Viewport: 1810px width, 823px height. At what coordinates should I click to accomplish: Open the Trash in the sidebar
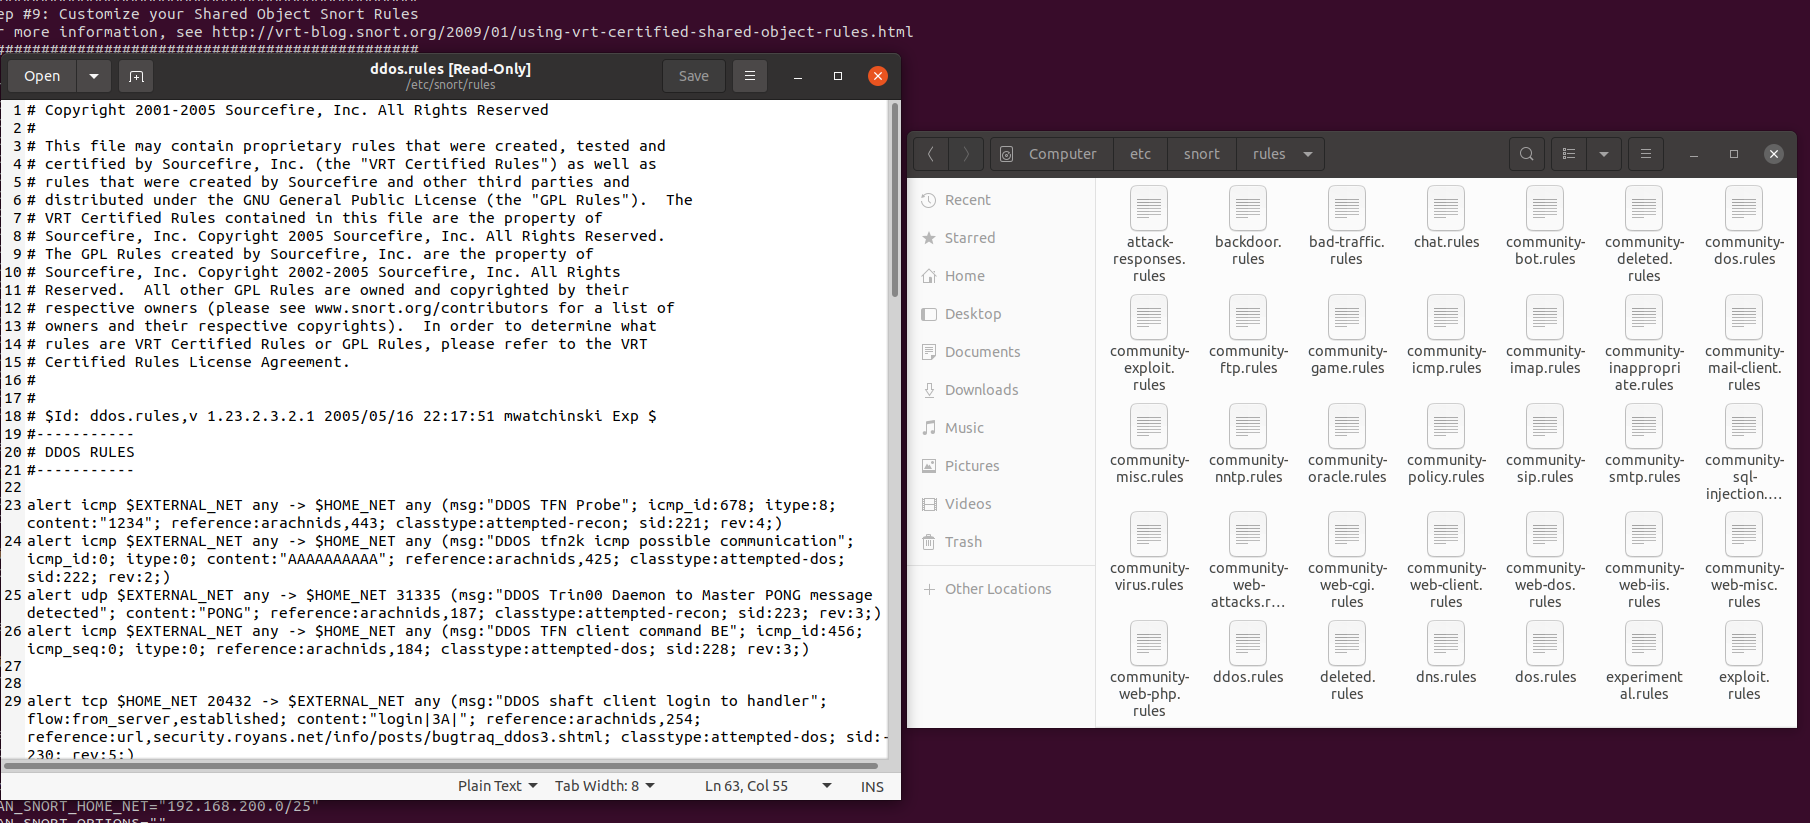pos(963,542)
